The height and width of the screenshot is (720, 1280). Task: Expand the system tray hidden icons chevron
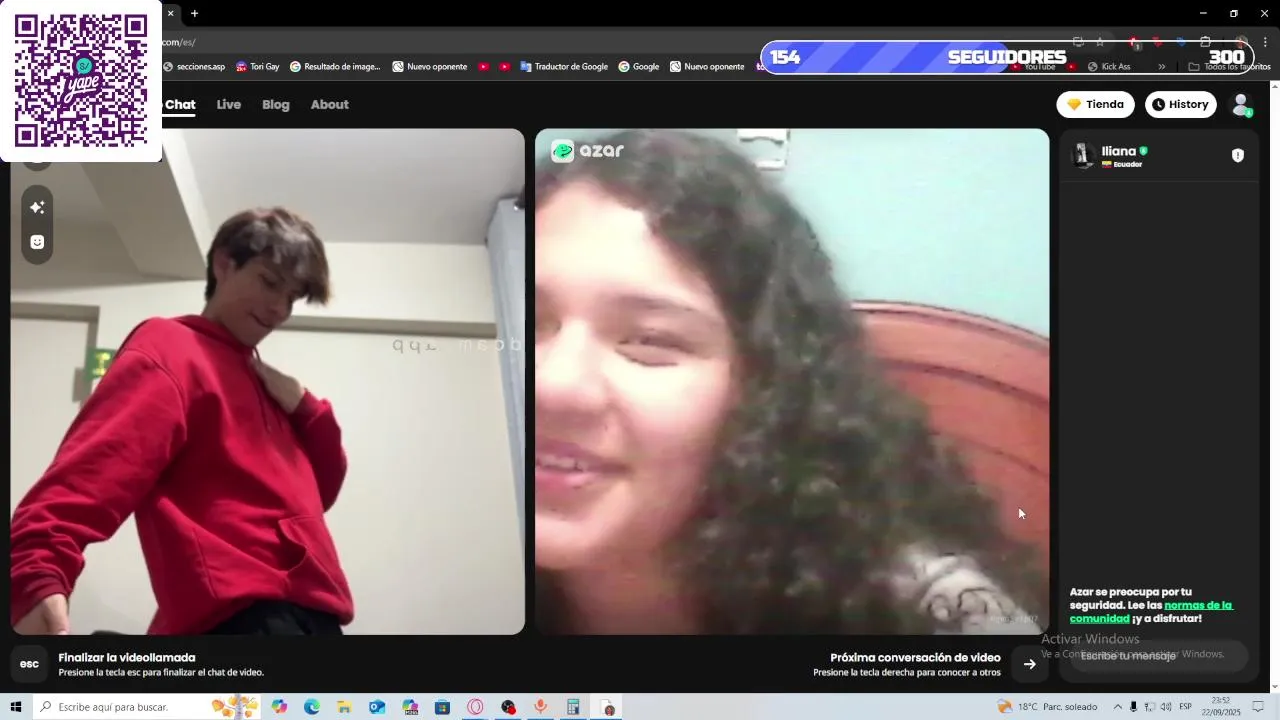click(x=1118, y=707)
